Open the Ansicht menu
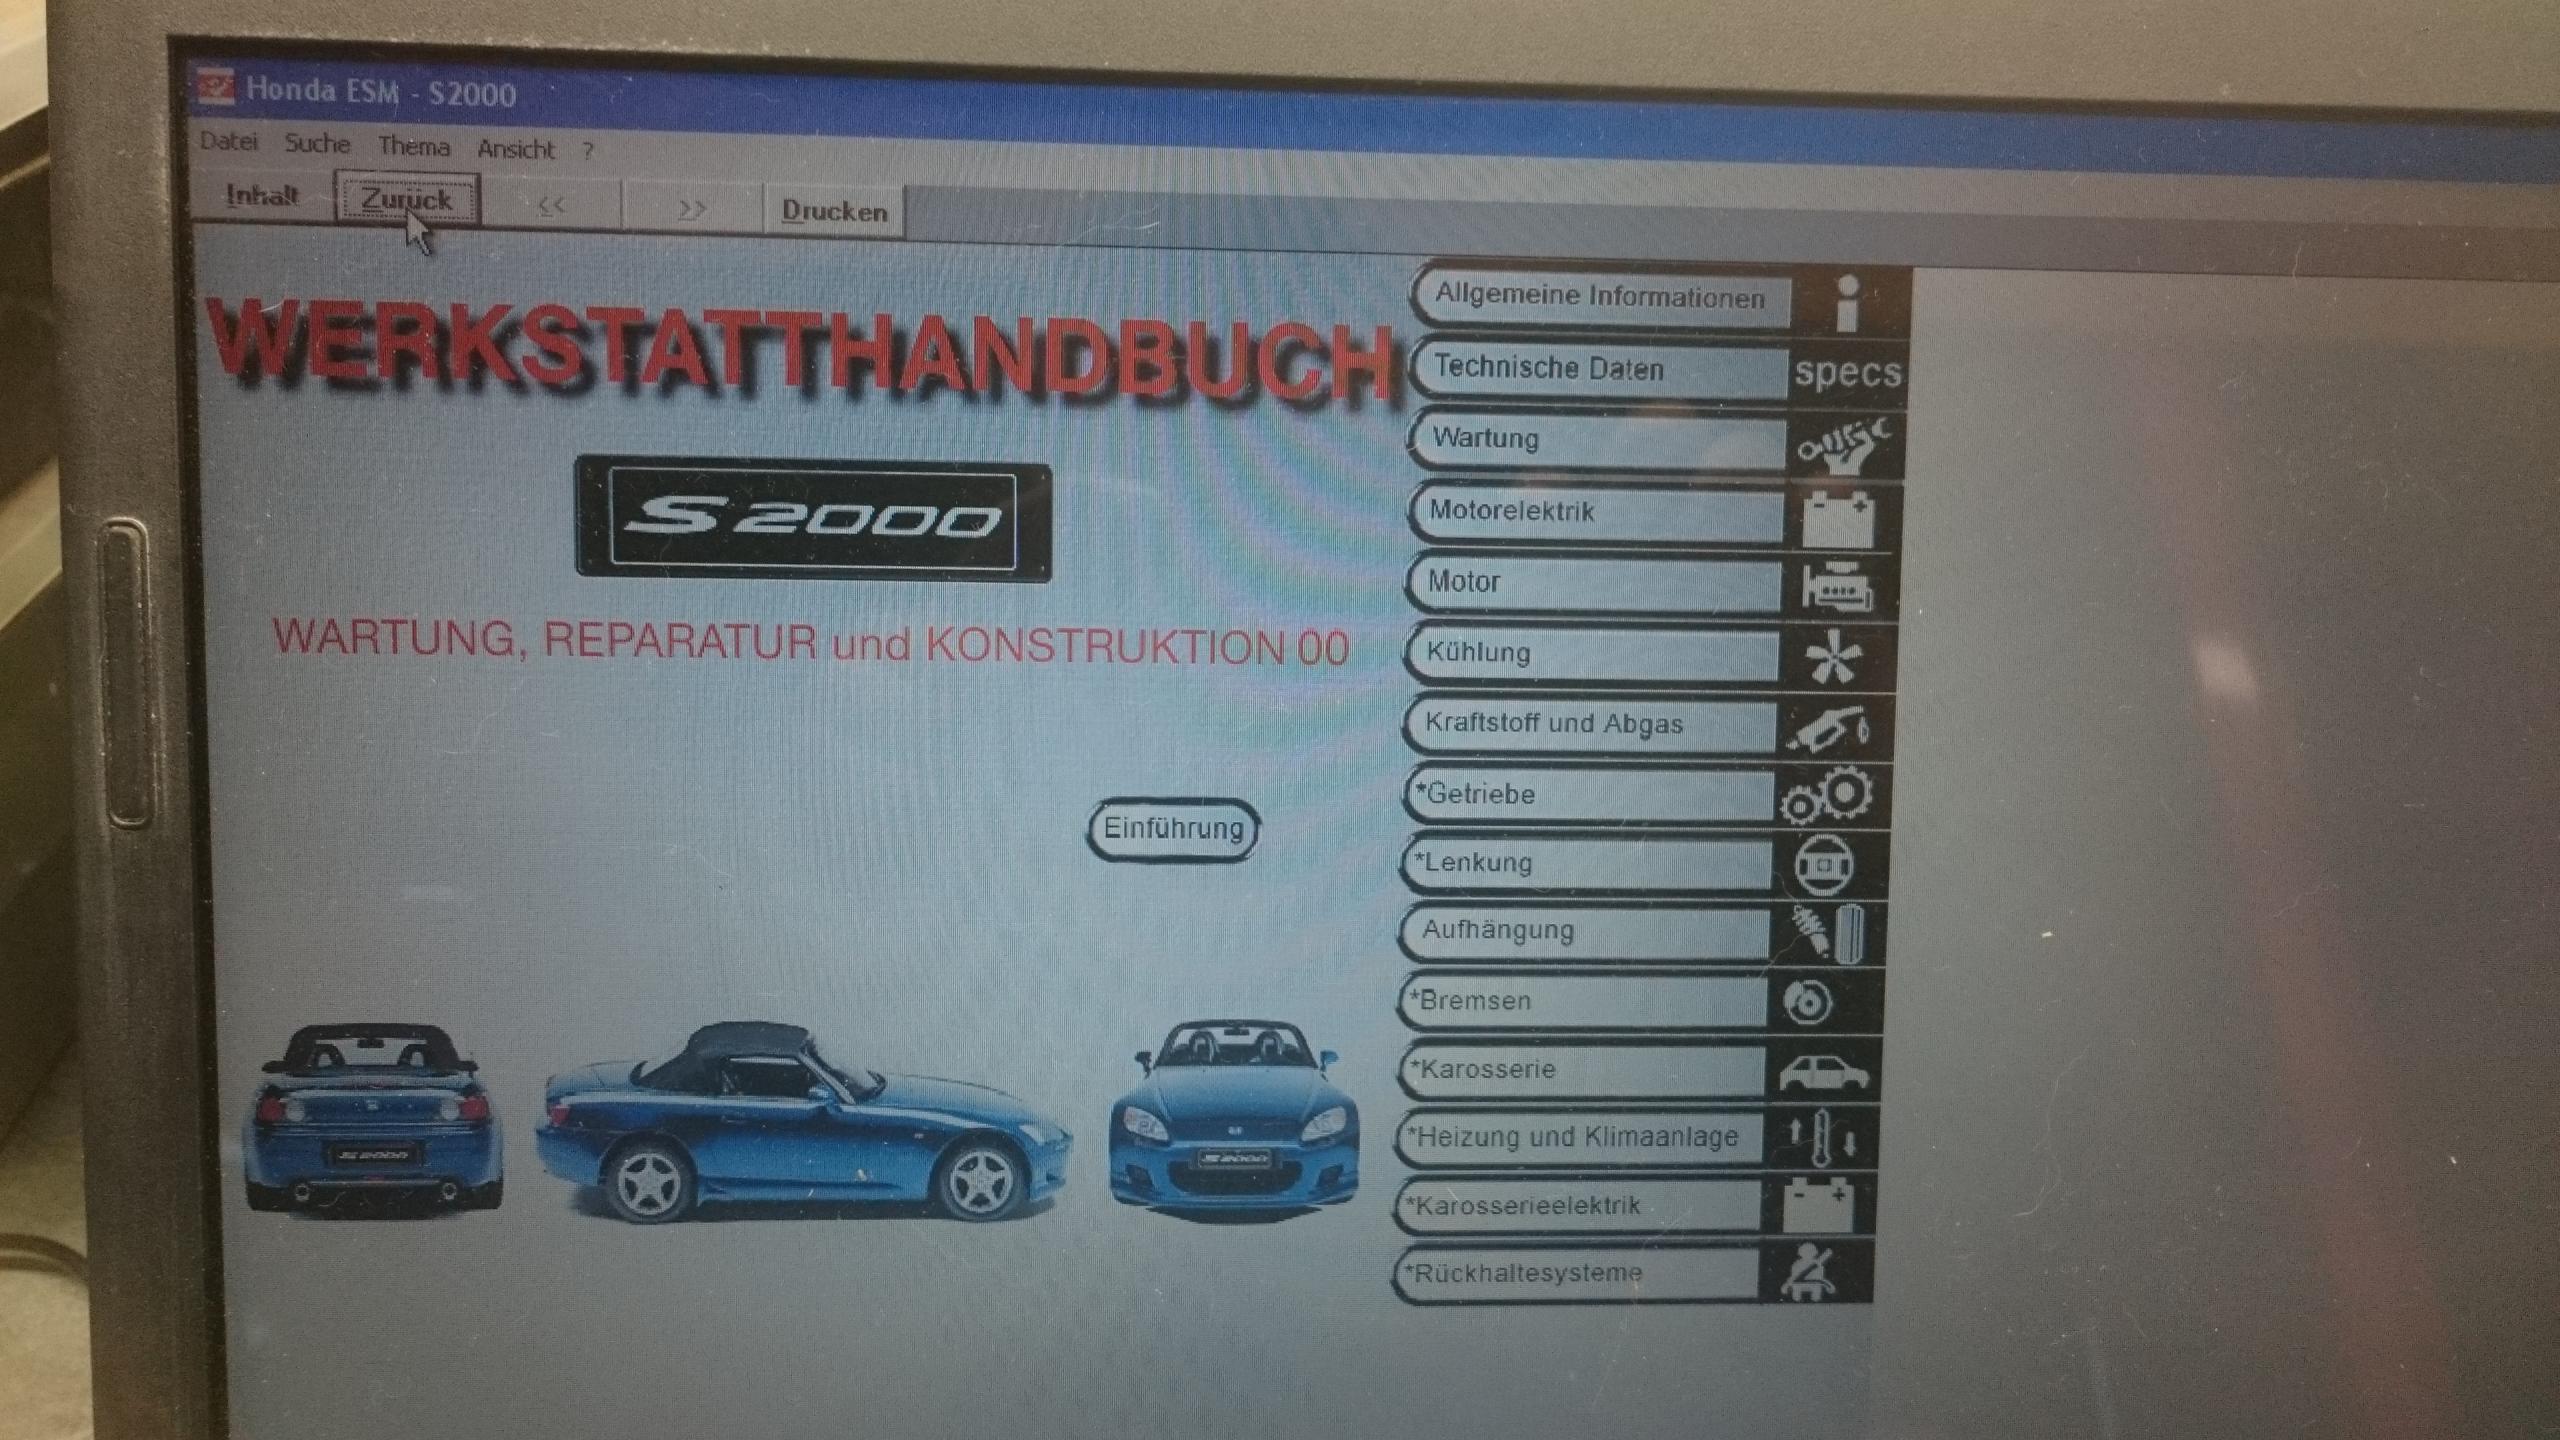 coord(516,149)
